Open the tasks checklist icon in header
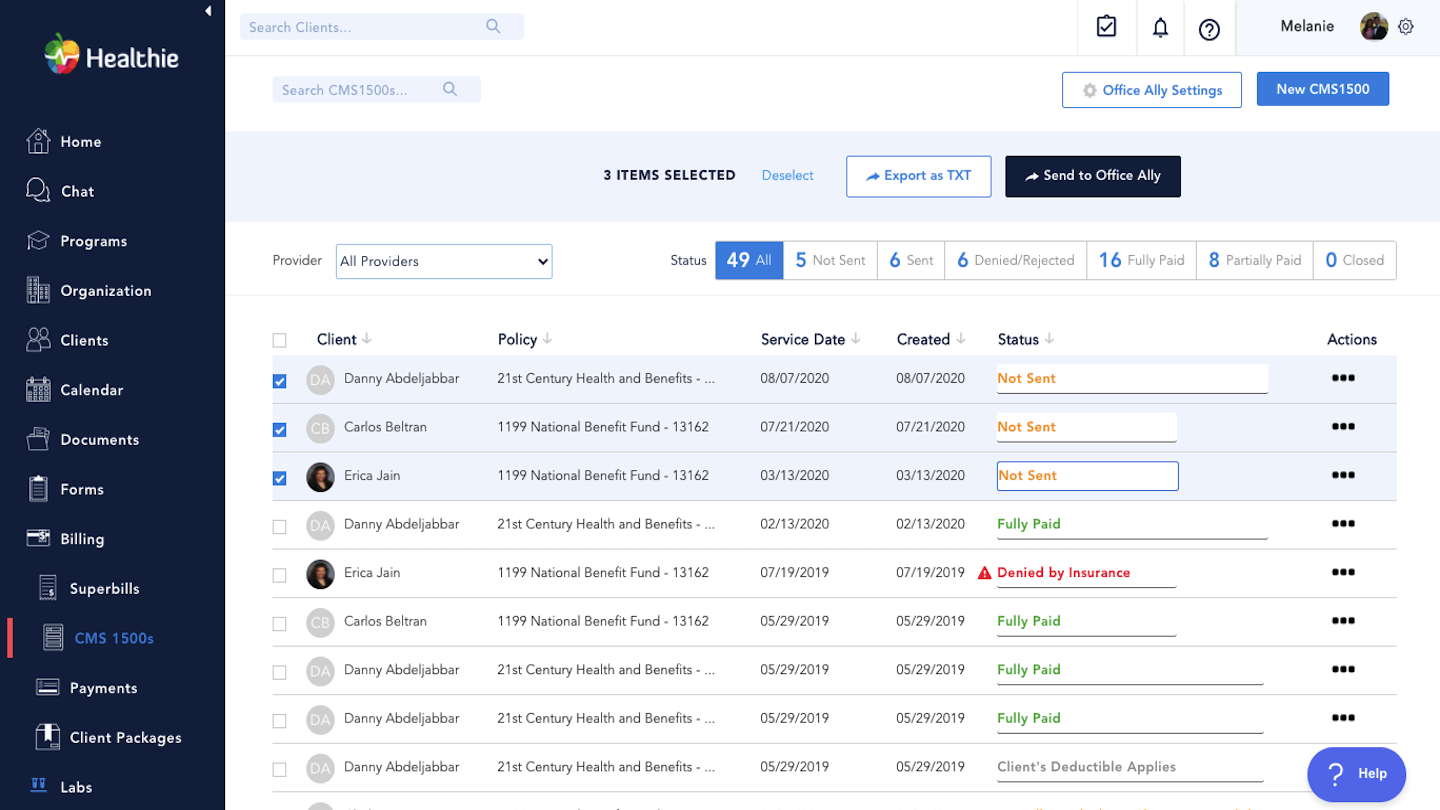Image resolution: width=1440 pixels, height=810 pixels. tap(1106, 27)
